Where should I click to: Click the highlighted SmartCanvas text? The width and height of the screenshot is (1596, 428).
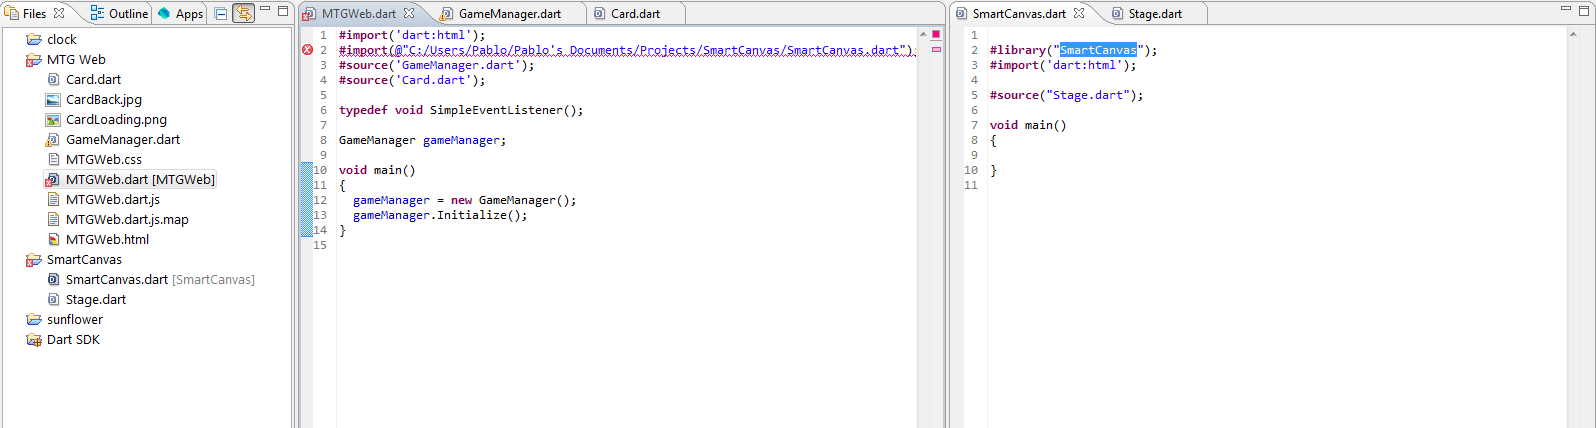point(1098,49)
